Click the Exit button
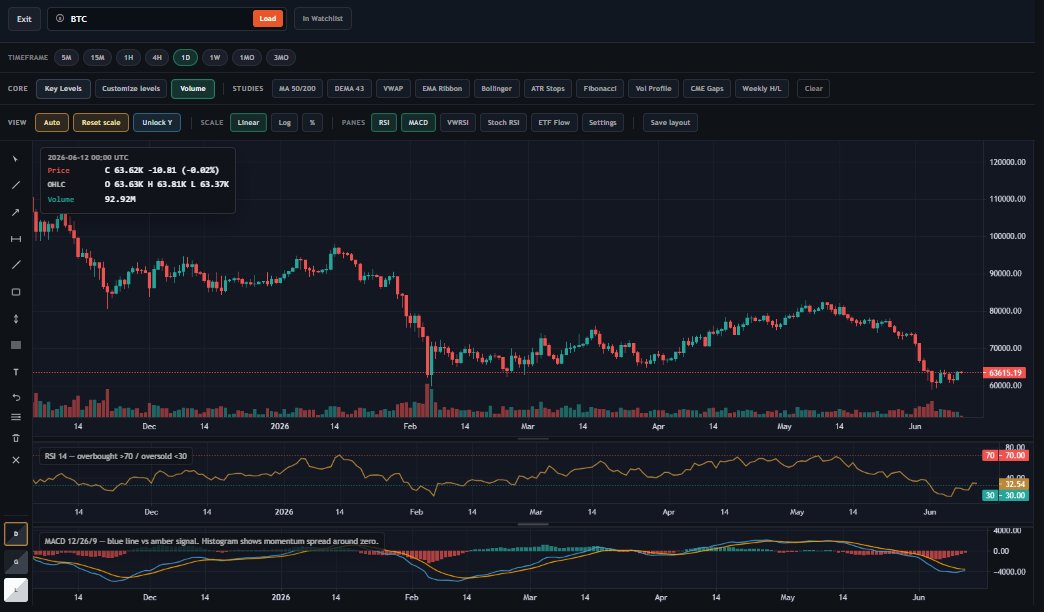1044x612 pixels. [x=24, y=19]
